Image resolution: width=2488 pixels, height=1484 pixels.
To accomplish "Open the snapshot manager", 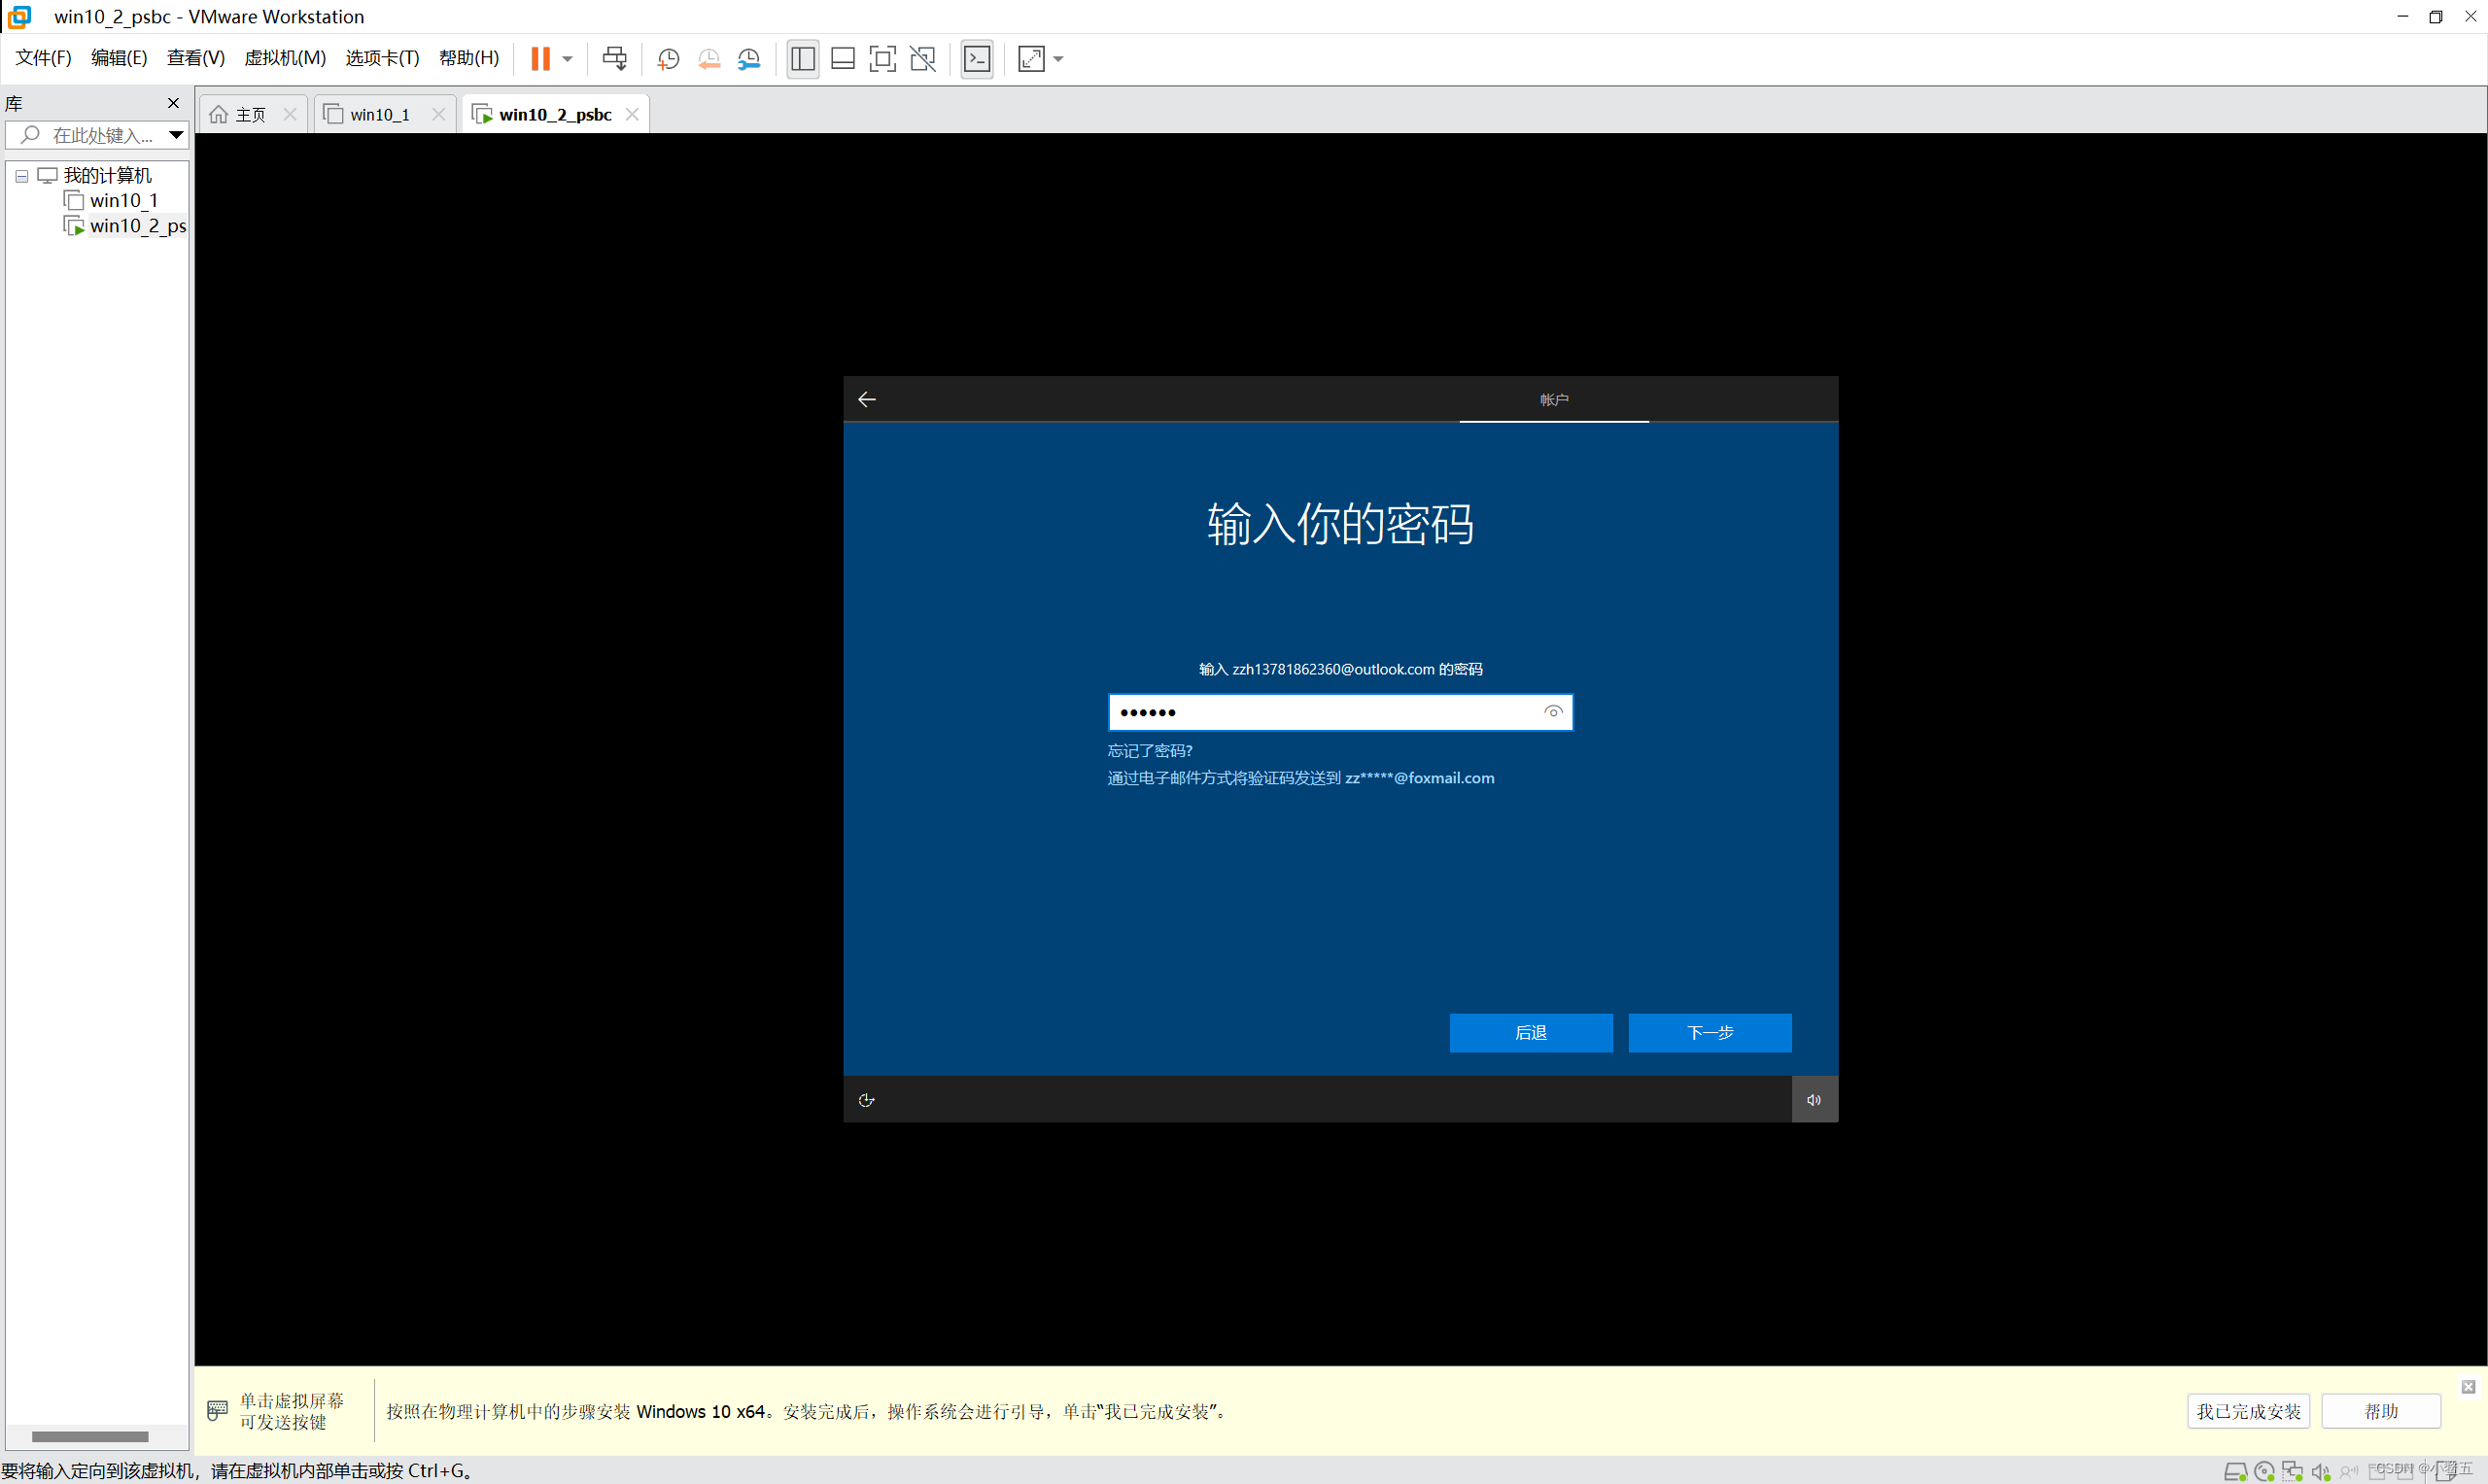I will [749, 58].
